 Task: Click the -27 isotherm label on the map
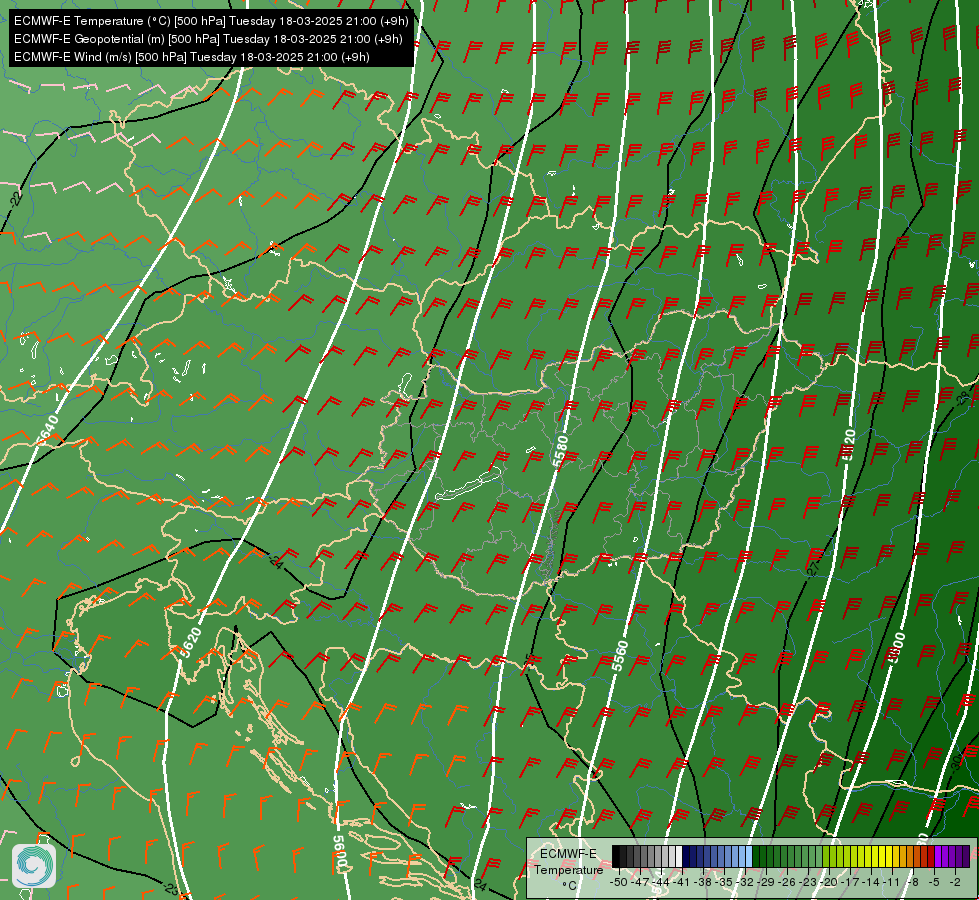point(813,568)
